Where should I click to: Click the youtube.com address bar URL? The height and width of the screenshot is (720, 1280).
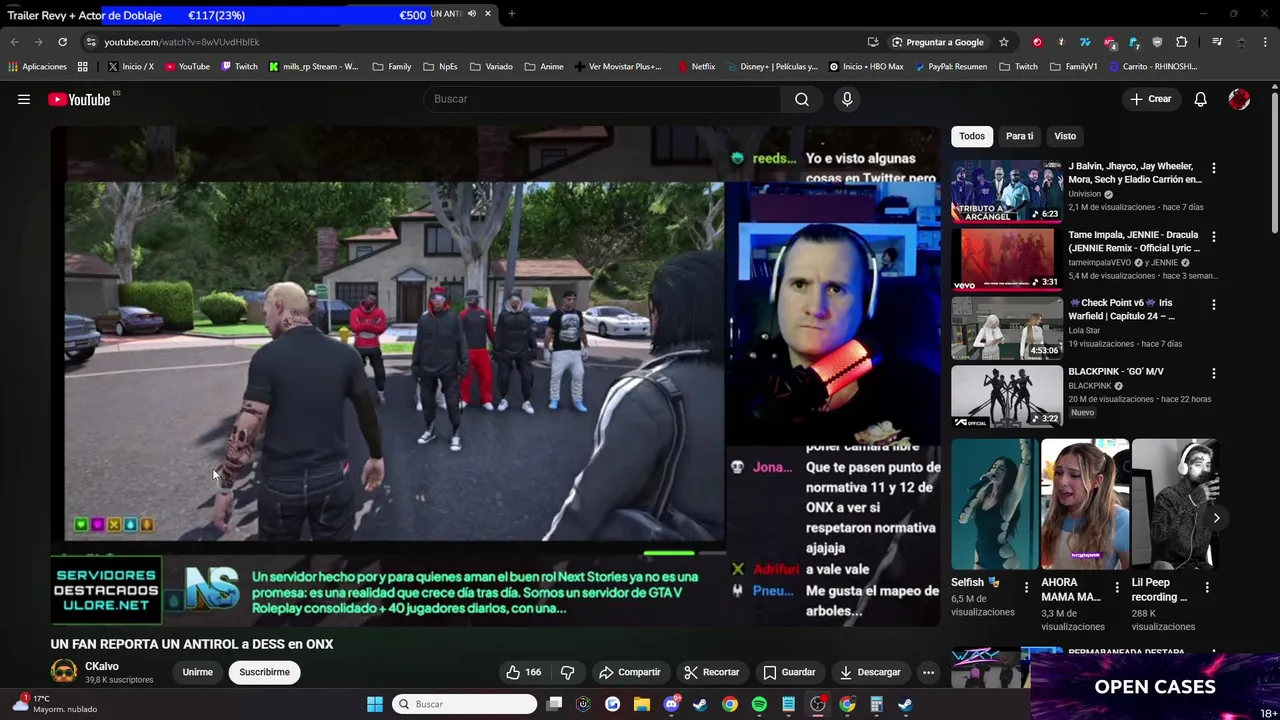[x=182, y=42]
